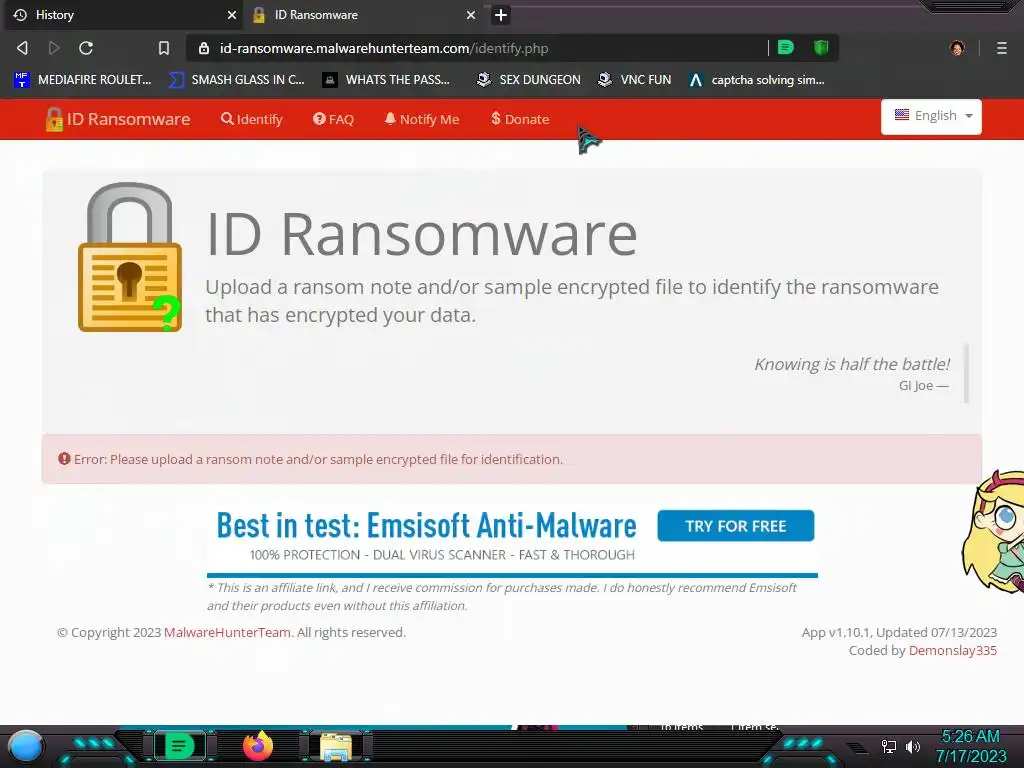
Task: Open the browser hamburger menu
Action: pyautogui.click(x=1002, y=48)
